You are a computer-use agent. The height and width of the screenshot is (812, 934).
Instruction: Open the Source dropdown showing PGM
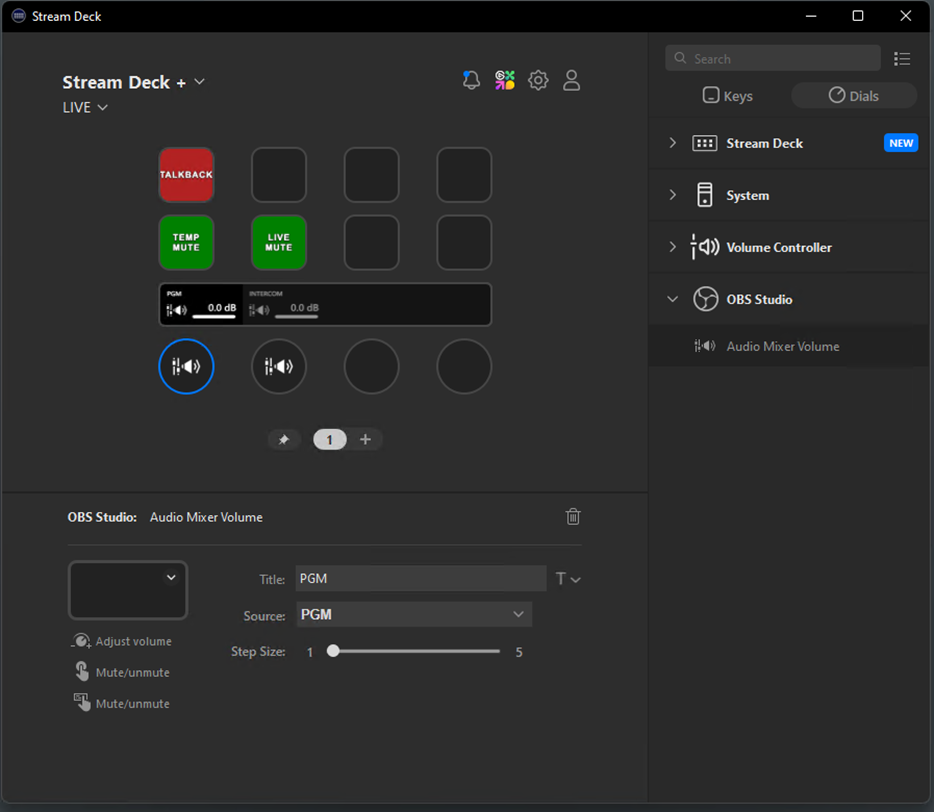413,614
